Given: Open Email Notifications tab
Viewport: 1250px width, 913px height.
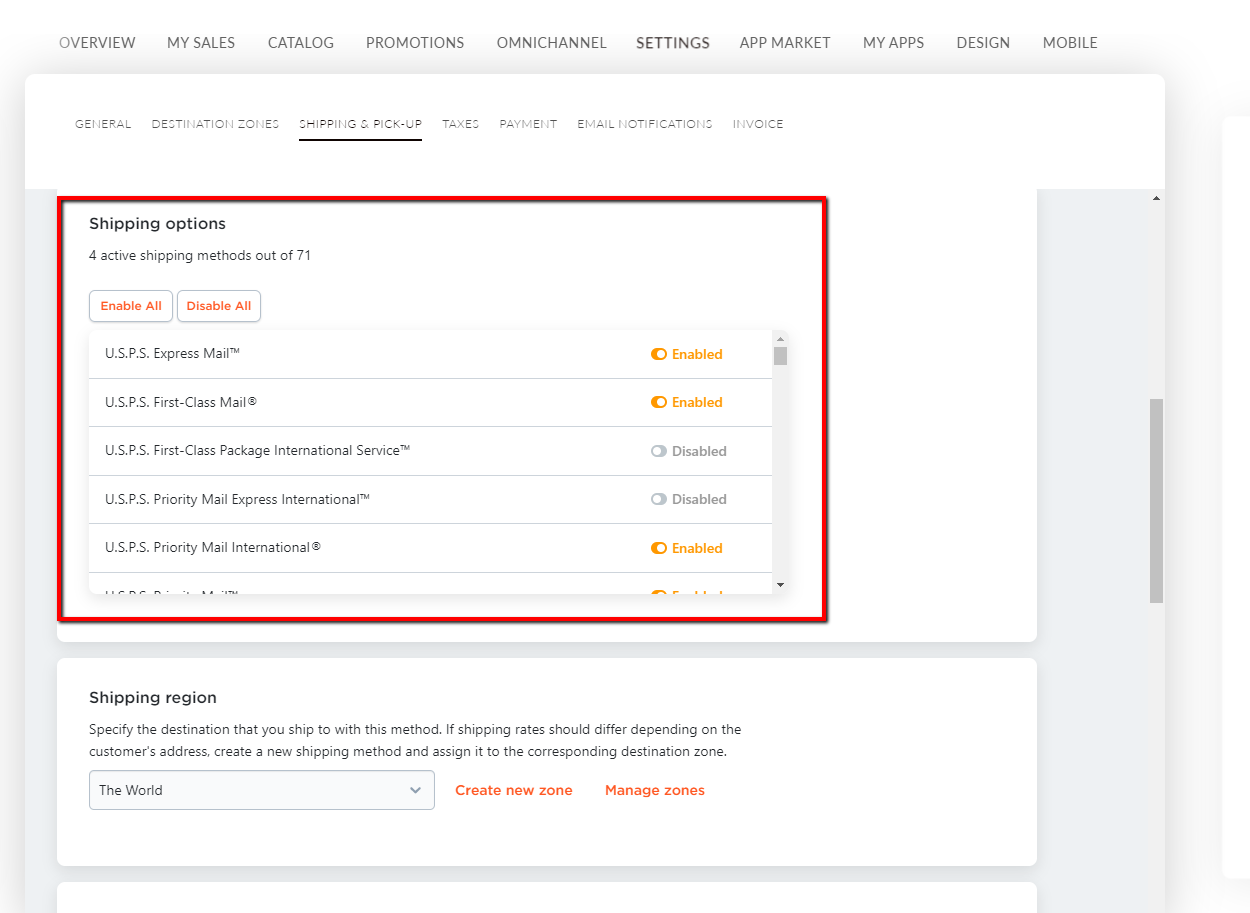Looking at the screenshot, I should click(645, 124).
